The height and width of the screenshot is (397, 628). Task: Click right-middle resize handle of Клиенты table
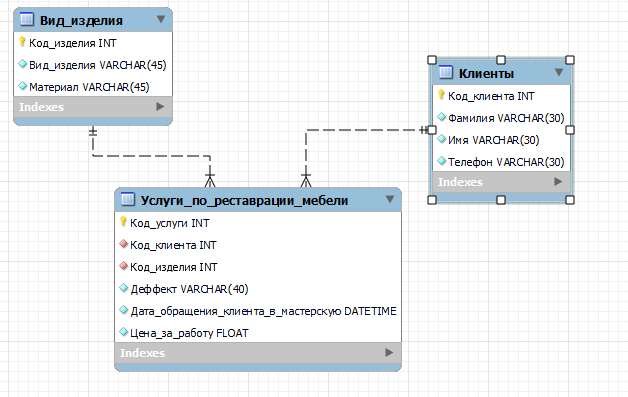[x=570, y=130]
